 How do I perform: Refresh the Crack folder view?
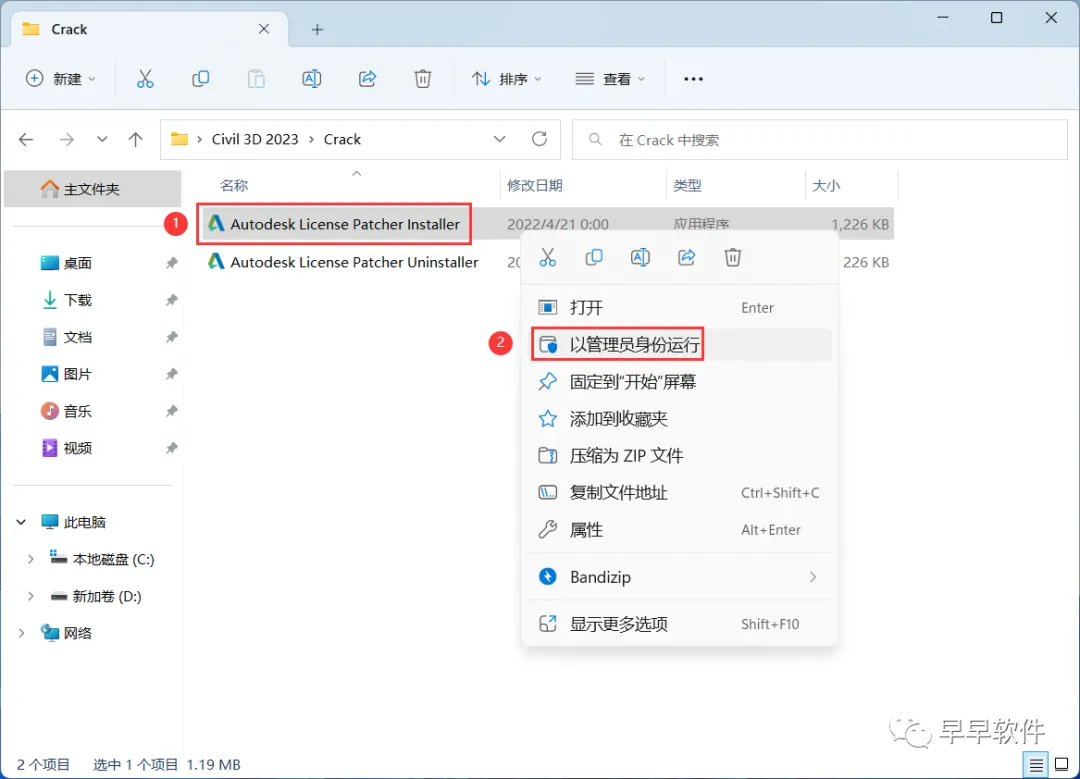point(539,139)
